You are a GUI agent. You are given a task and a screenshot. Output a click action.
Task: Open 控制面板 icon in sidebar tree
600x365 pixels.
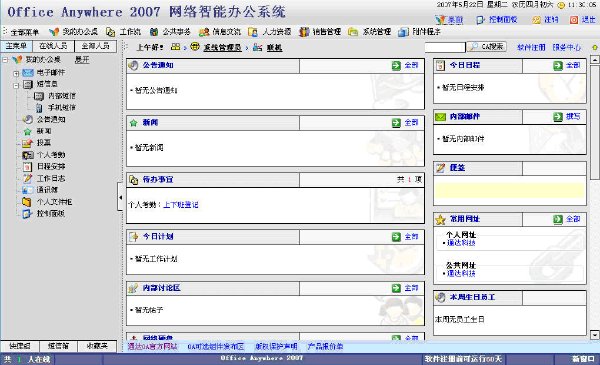tap(27, 213)
